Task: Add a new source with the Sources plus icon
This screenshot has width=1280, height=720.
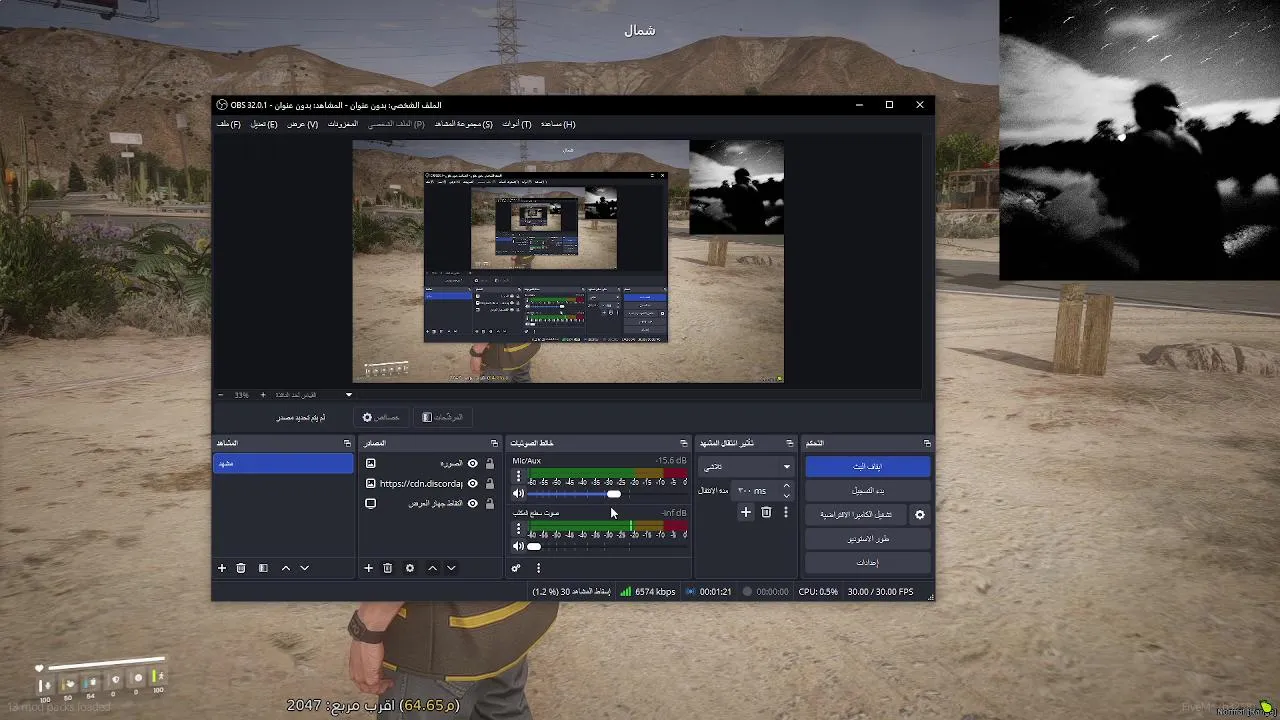Action: click(x=368, y=568)
